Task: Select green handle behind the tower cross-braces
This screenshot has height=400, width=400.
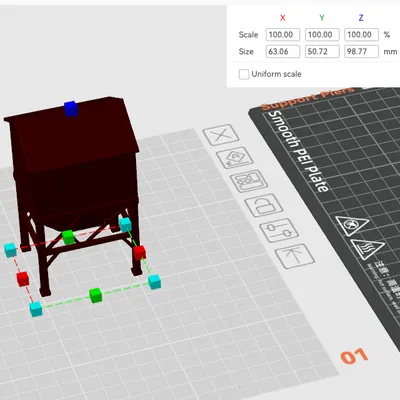Action: (68, 237)
